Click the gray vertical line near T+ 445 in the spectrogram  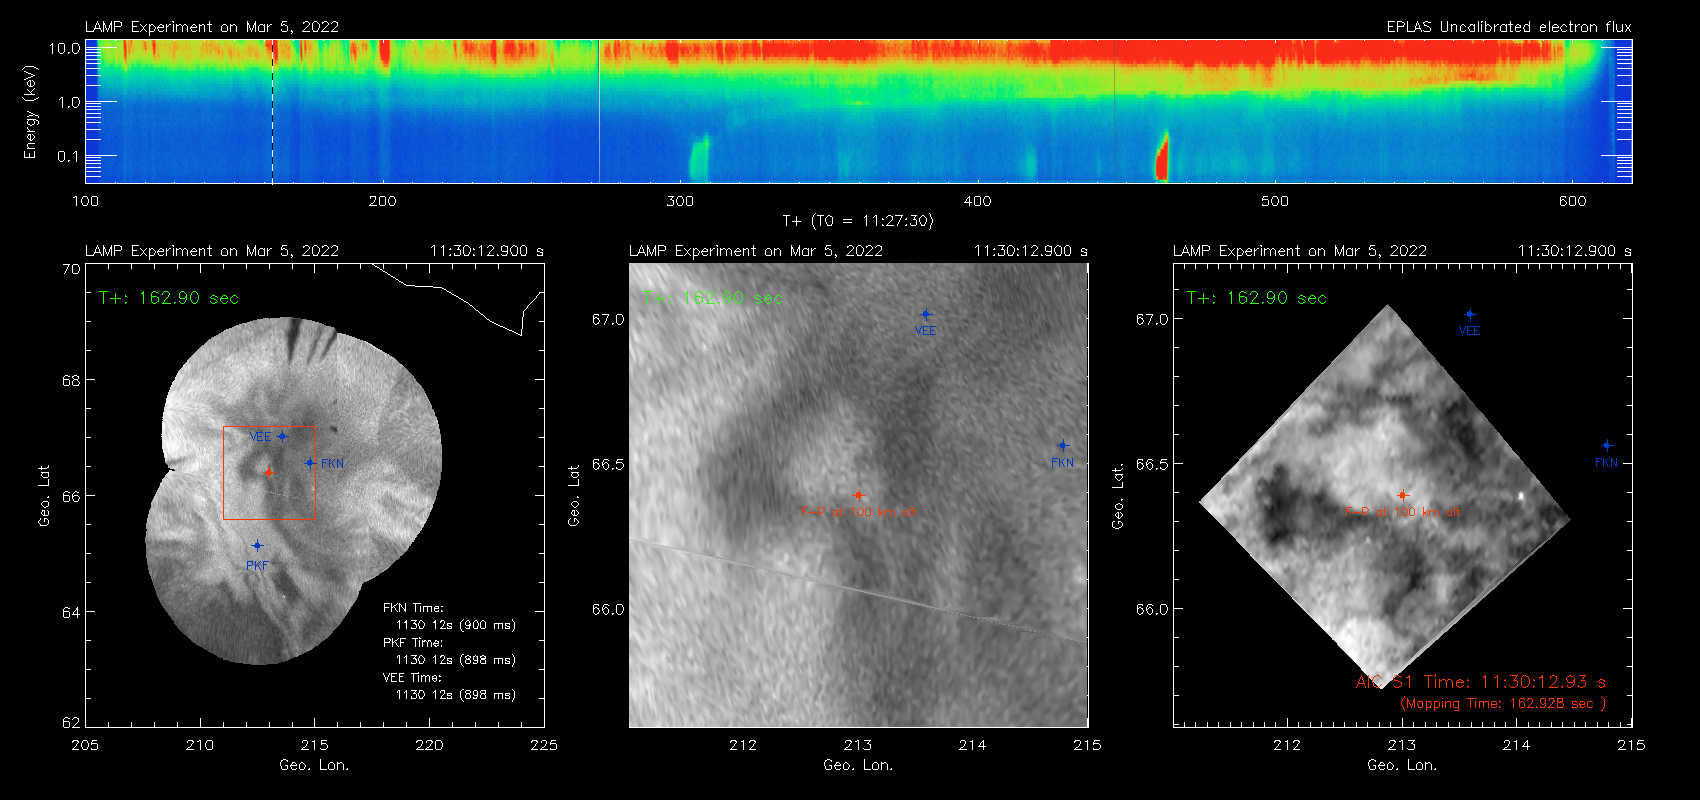click(x=1114, y=111)
